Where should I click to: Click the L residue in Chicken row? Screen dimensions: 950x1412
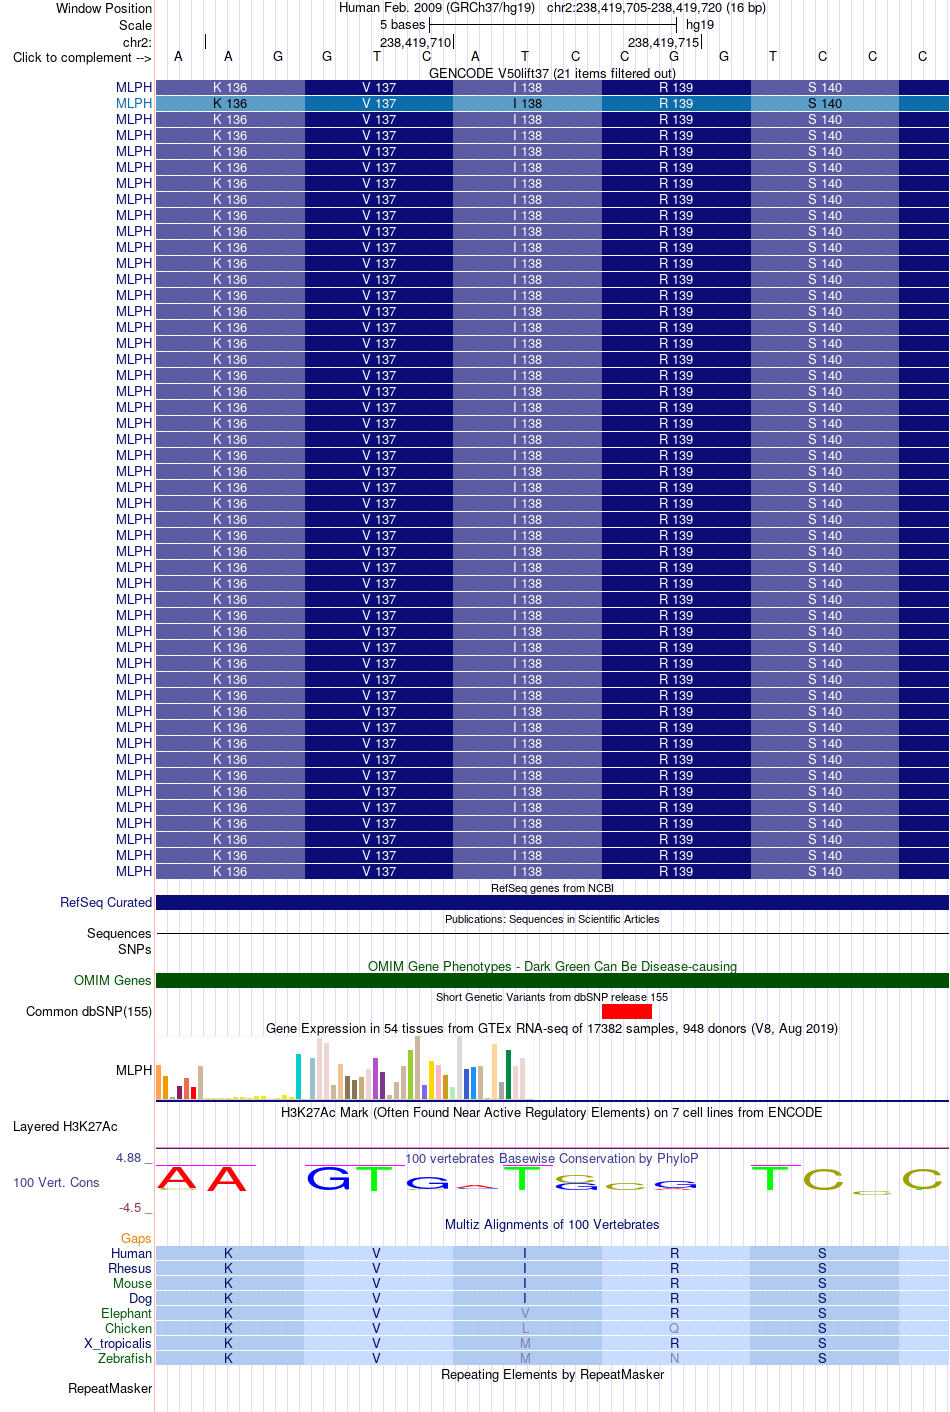coord(525,1328)
